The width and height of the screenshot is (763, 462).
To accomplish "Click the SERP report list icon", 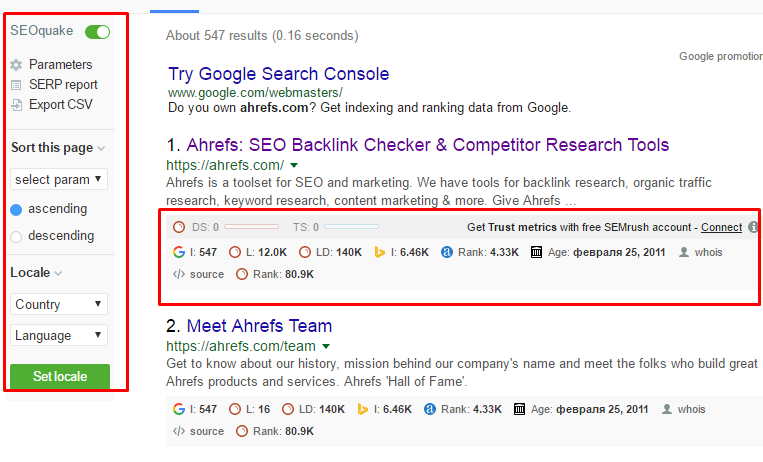I will (16, 85).
